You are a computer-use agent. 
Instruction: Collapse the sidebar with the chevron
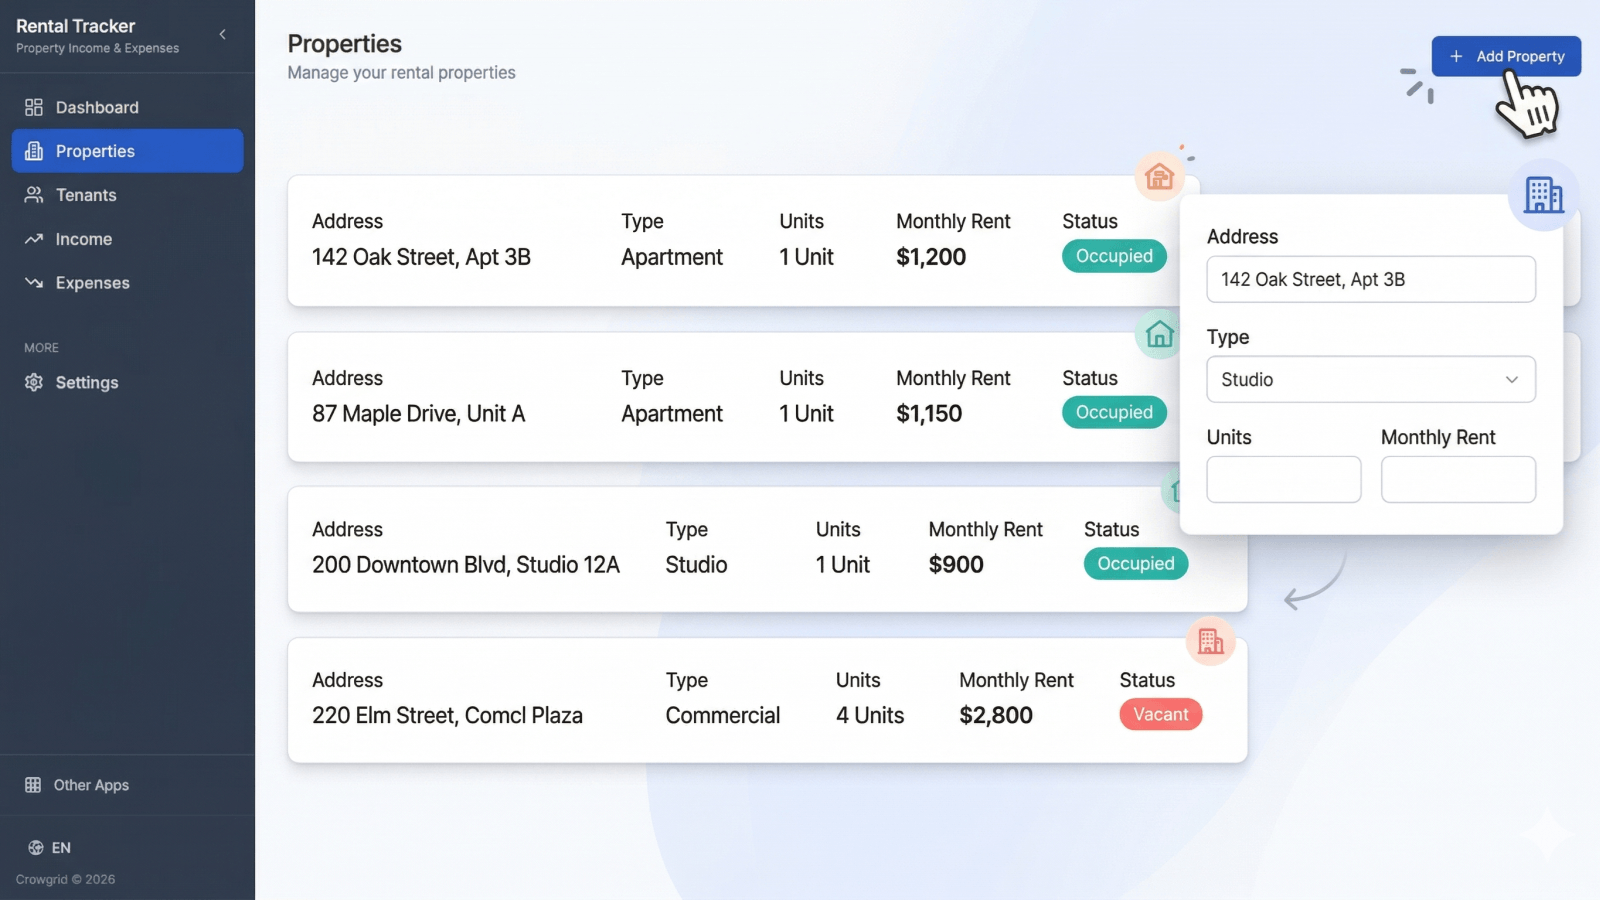tap(222, 34)
